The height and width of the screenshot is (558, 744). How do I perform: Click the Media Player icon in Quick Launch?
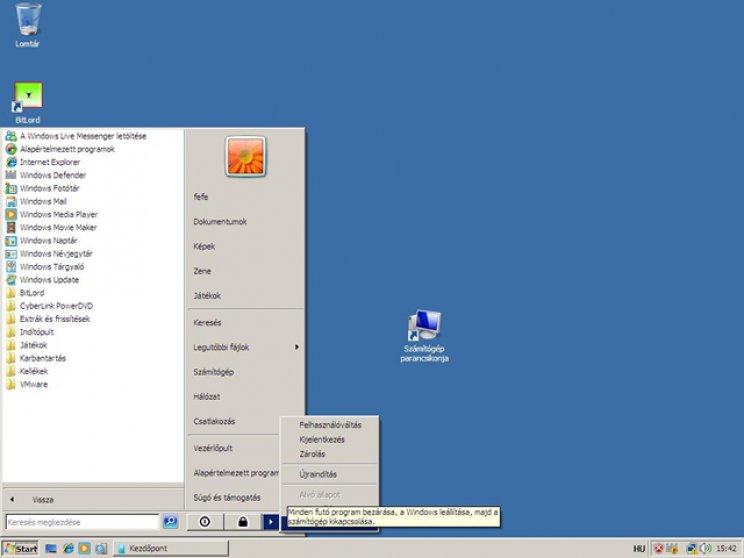pyautogui.click(x=84, y=549)
